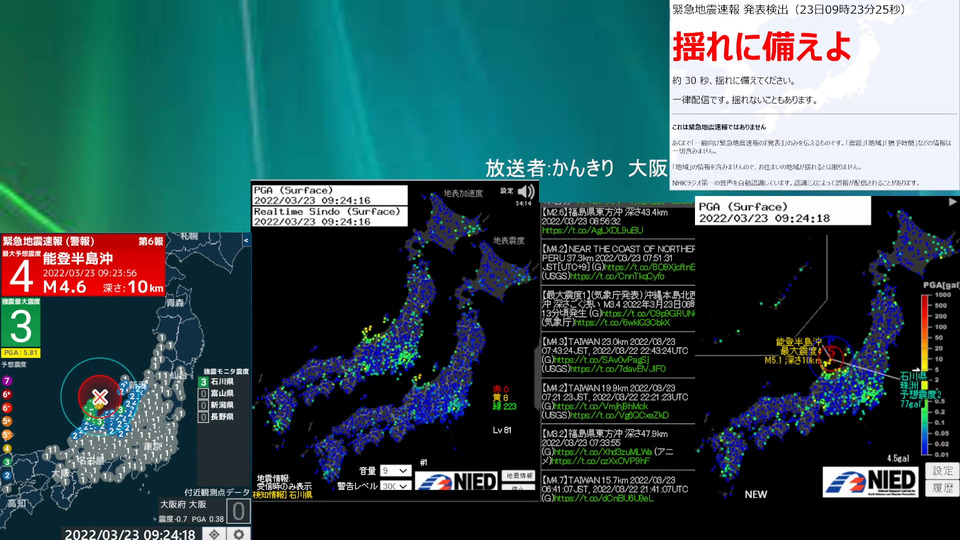
Task: Click the intensity 6+ legend icon
Action: (x=7, y=395)
